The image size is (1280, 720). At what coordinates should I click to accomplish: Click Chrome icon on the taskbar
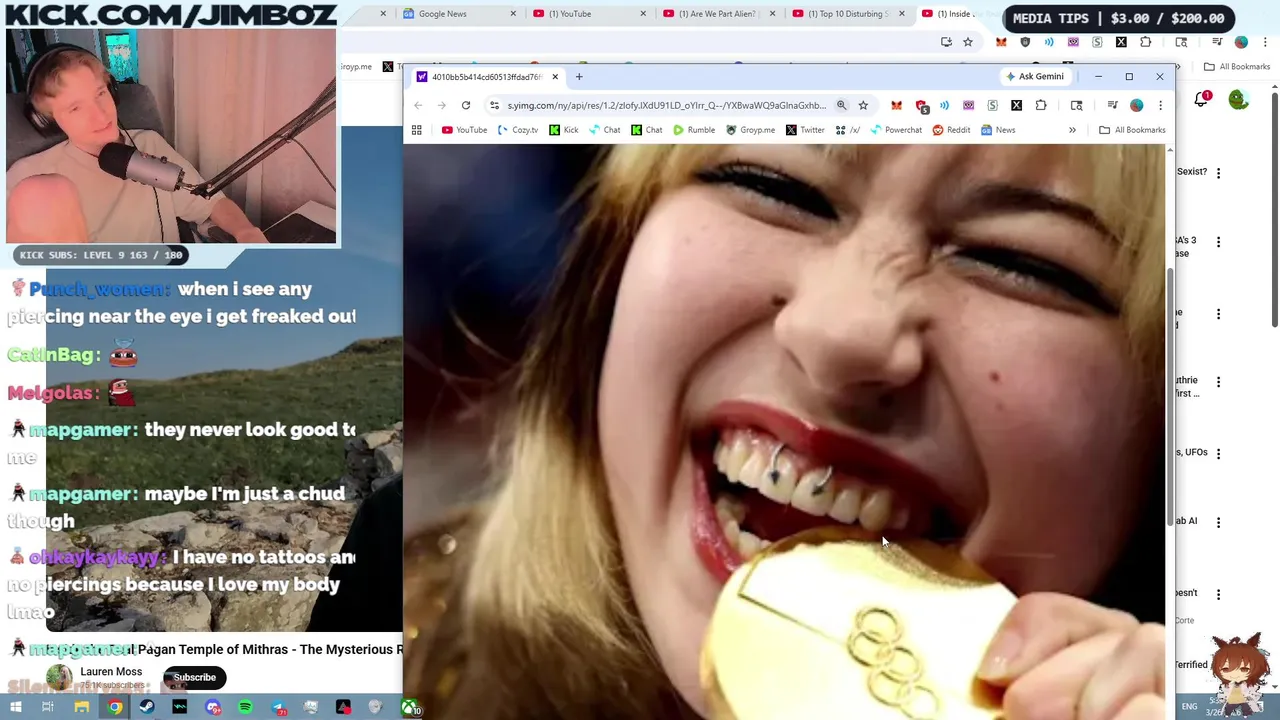tap(115, 708)
